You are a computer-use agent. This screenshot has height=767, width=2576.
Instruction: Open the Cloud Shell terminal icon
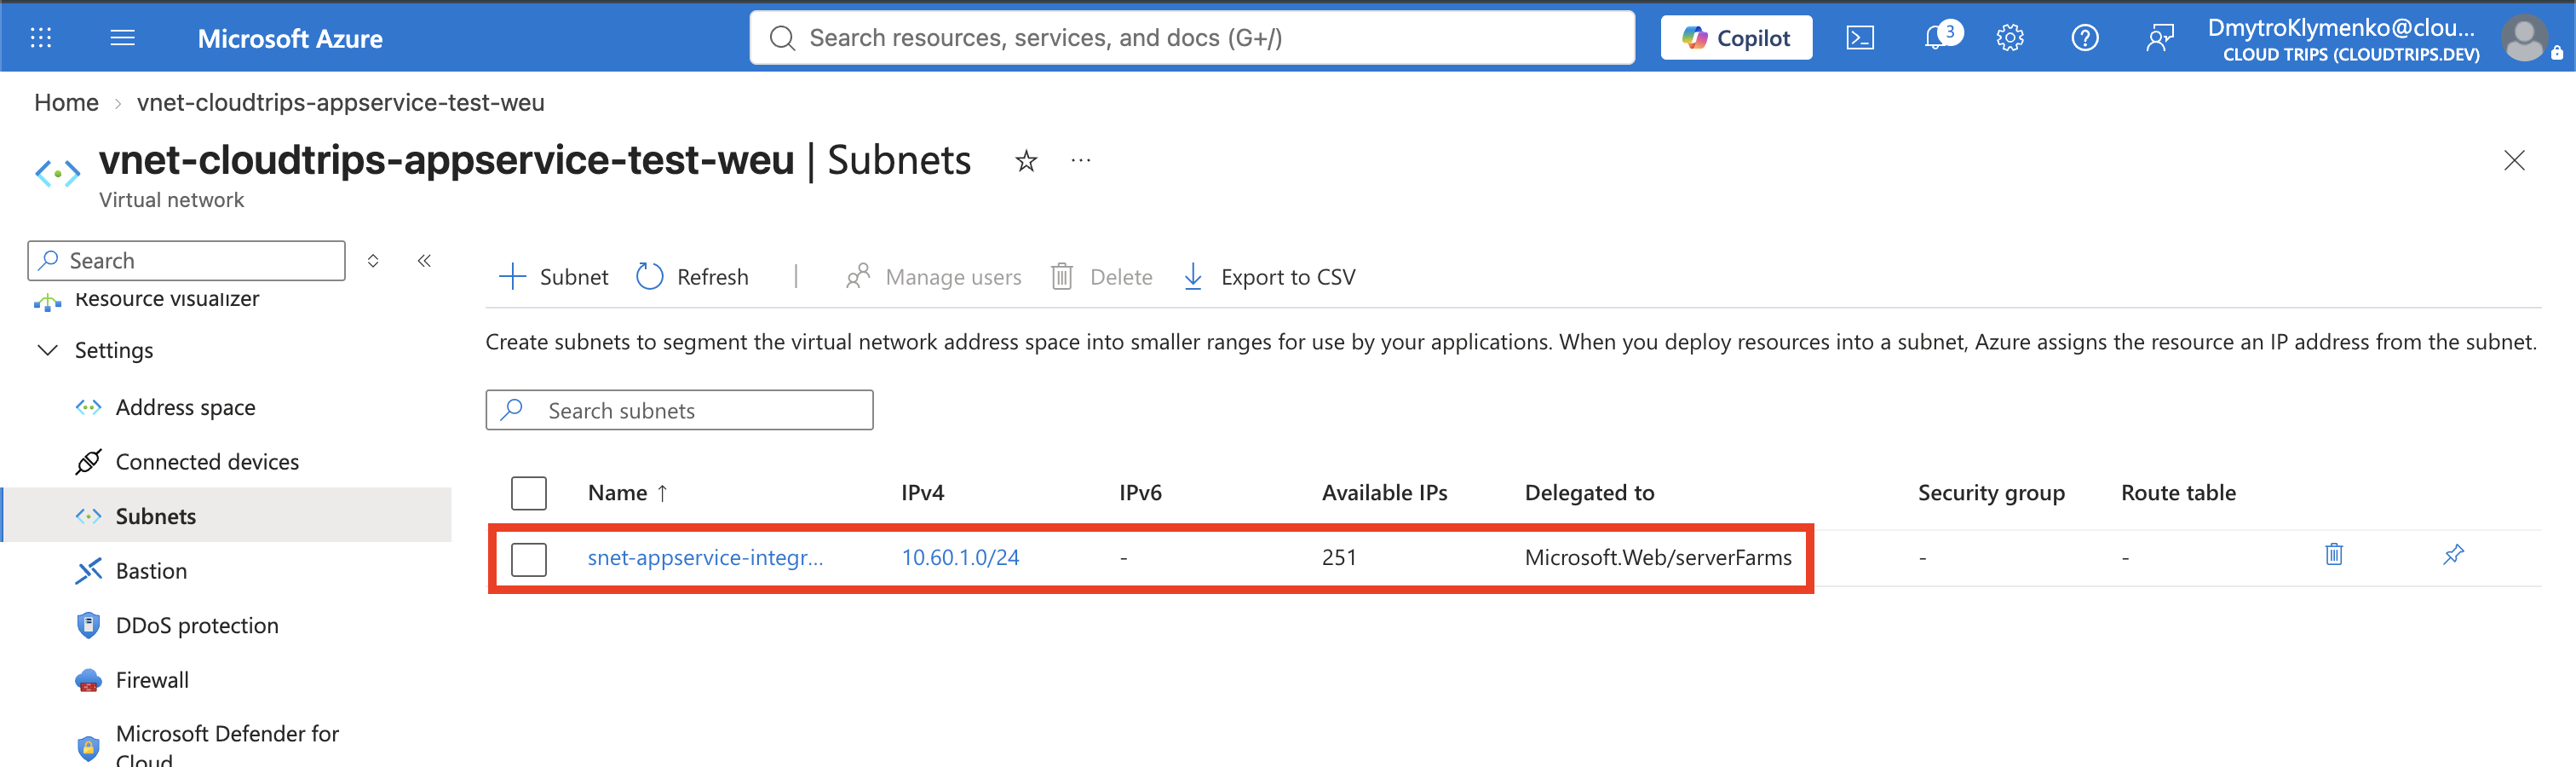coord(1859,38)
